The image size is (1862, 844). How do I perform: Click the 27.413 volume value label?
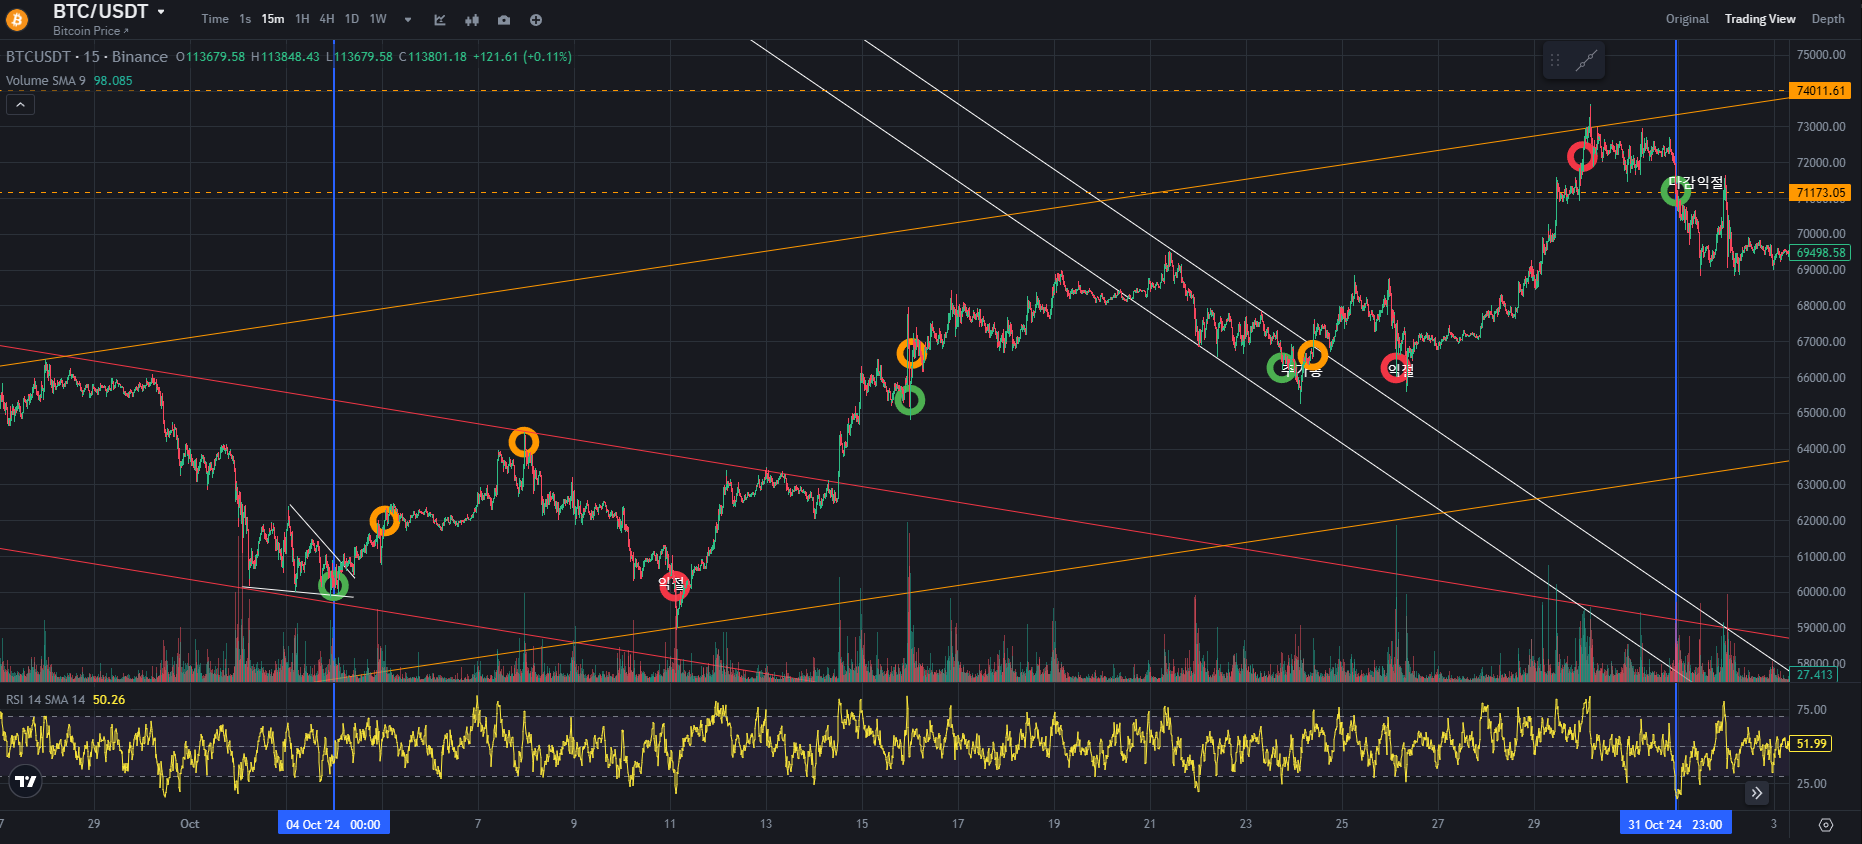(x=1815, y=675)
